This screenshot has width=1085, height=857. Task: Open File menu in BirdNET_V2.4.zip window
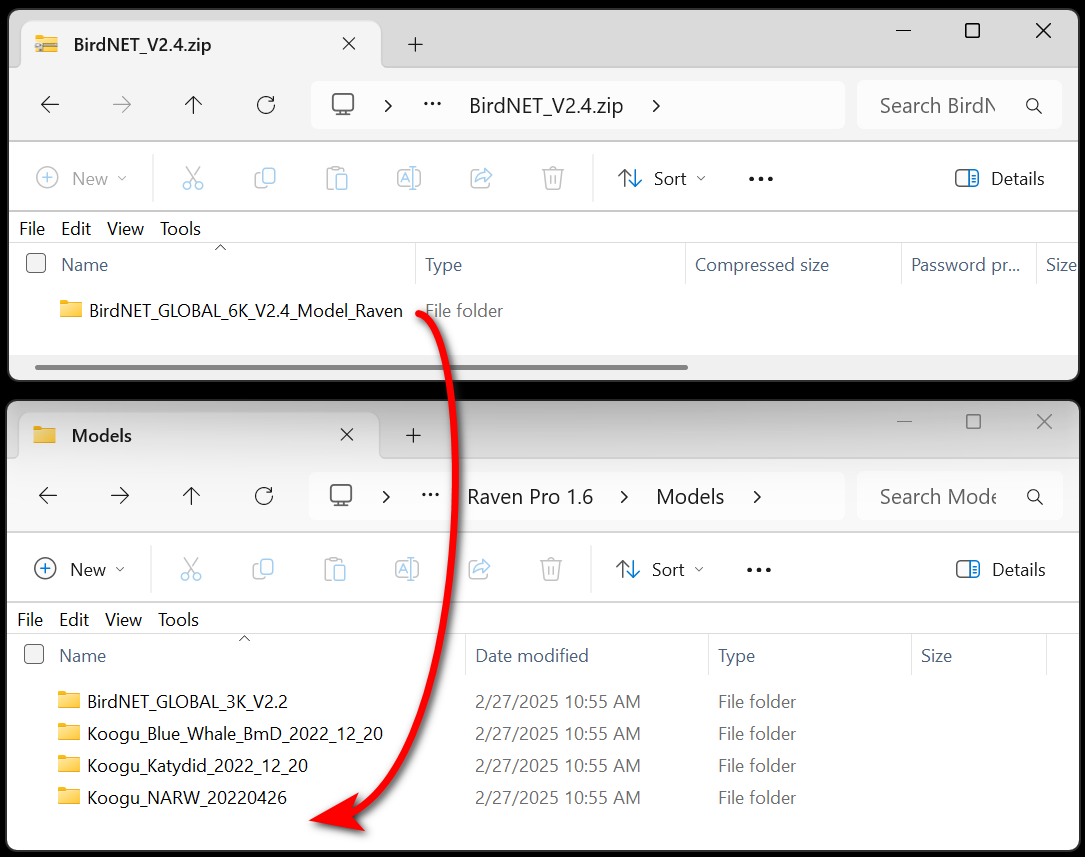(32, 229)
